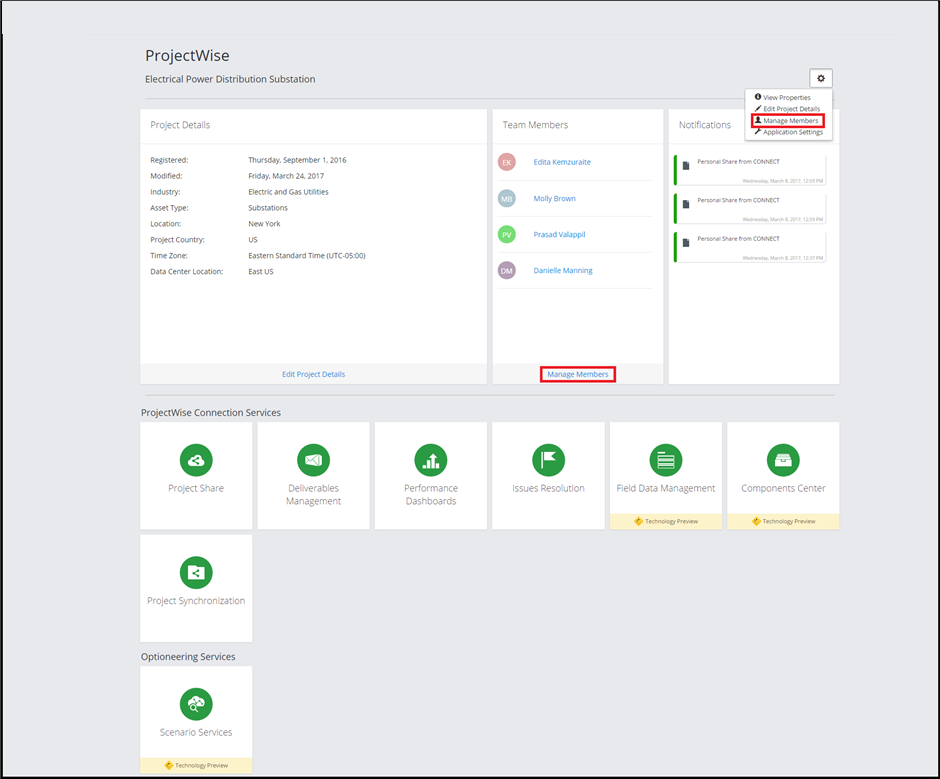
Task: Click the MB avatar for Molly Brown
Action: (507, 198)
